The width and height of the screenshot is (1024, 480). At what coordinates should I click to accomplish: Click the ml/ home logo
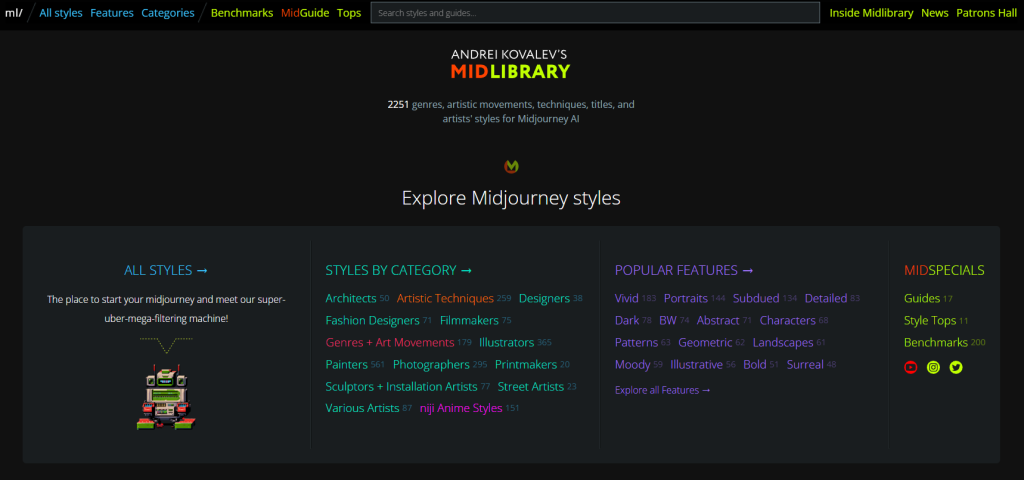pyautogui.click(x=14, y=12)
